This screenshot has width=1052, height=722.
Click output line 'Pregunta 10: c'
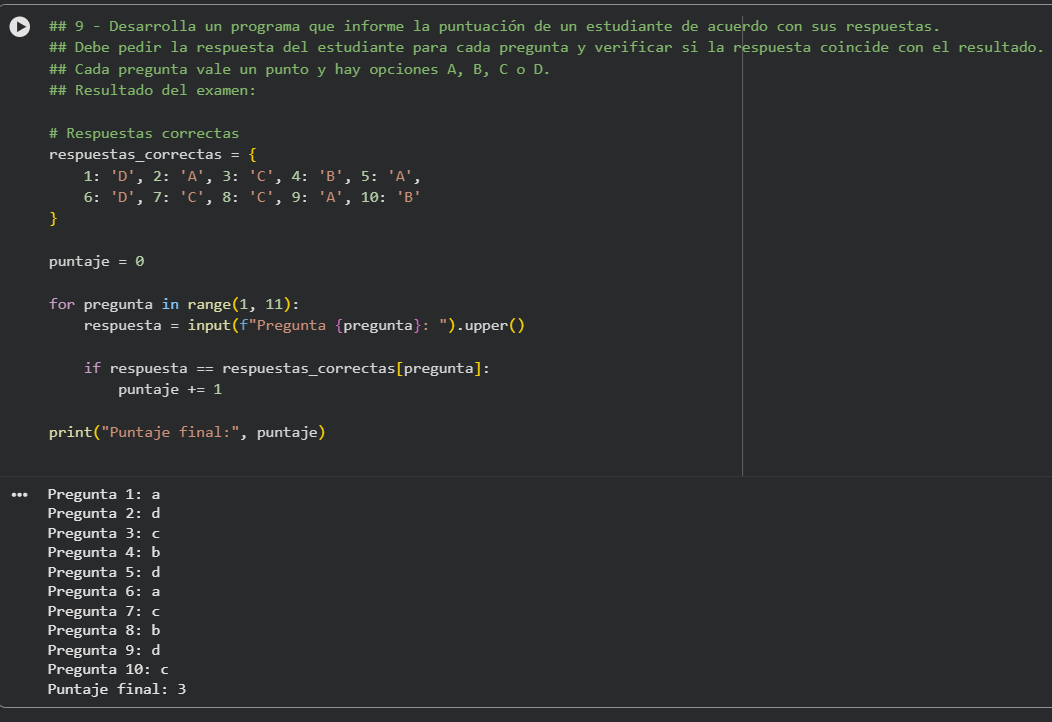pos(108,670)
